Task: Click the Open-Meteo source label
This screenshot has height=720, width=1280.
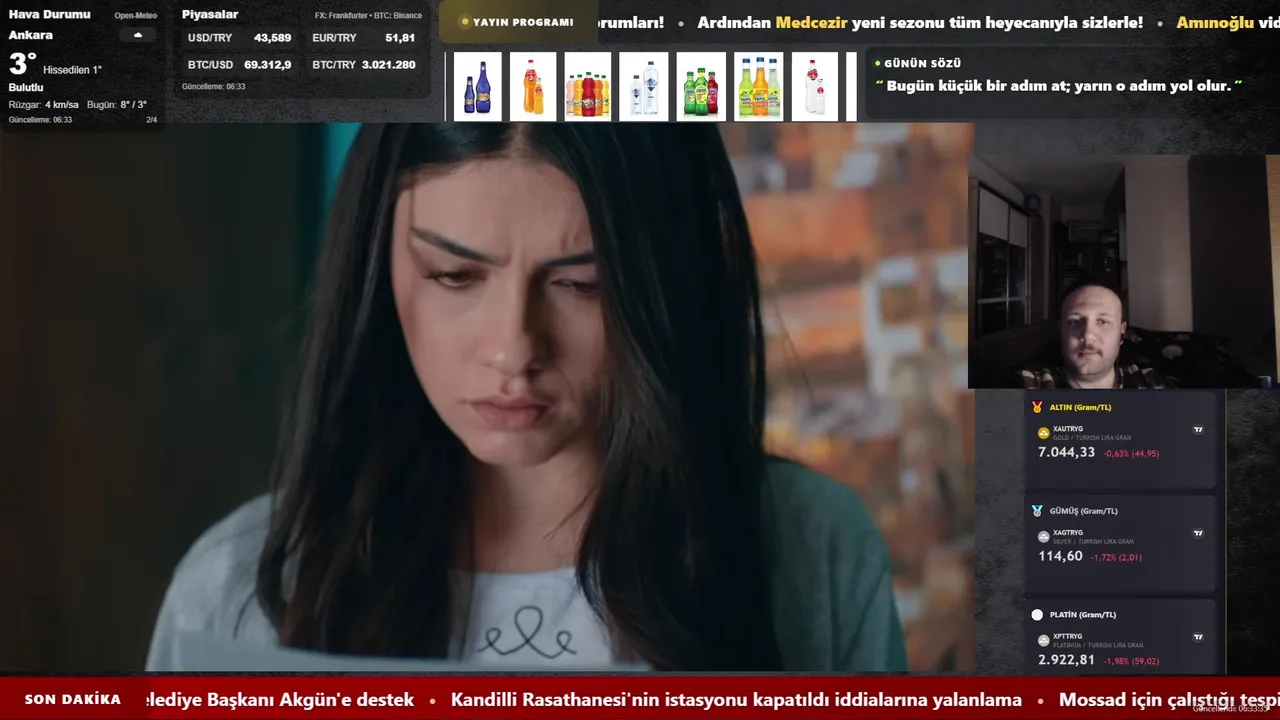Action: pyautogui.click(x=136, y=16)
